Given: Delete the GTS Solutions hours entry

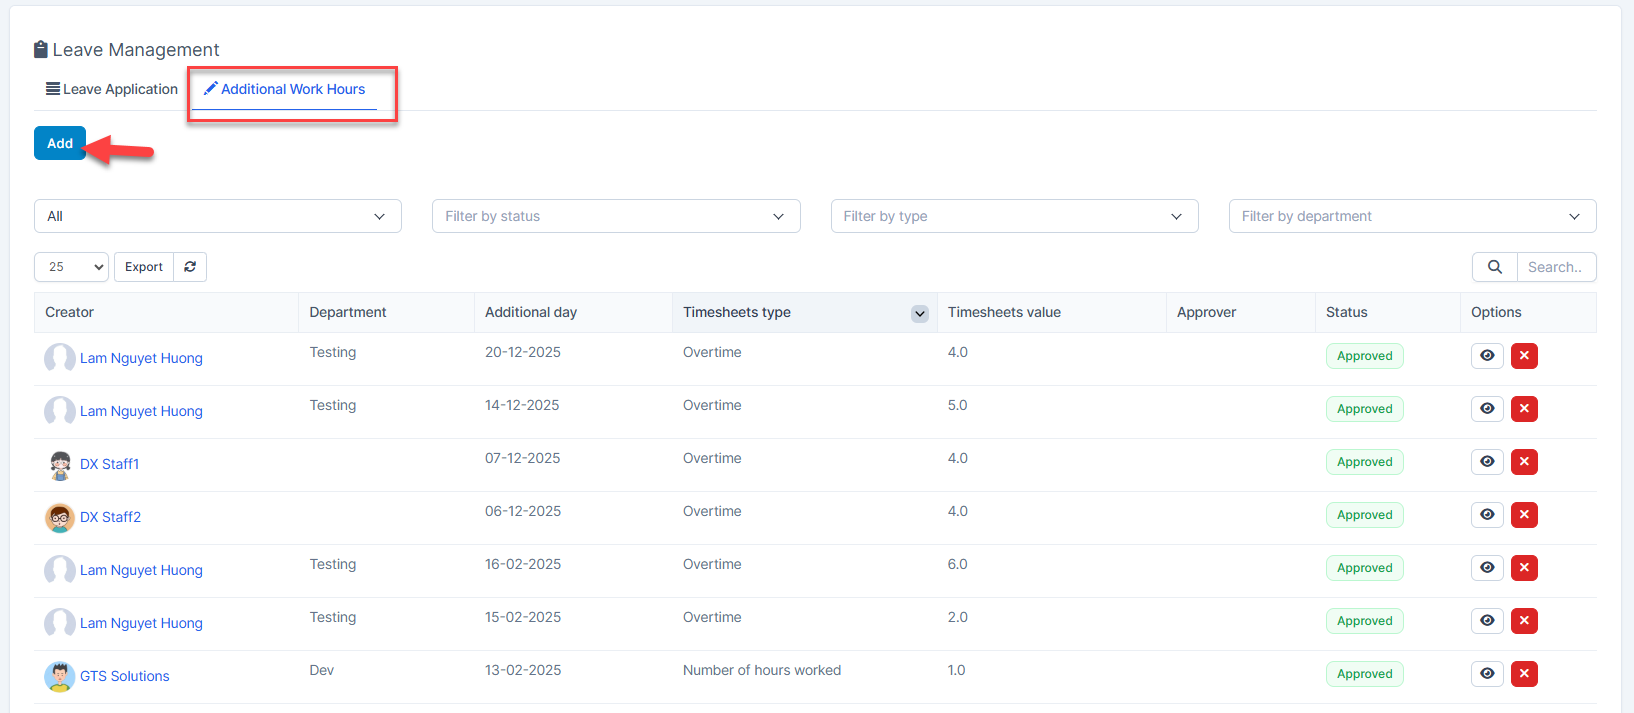Looking at the screenshot, I should point(1524,674).
